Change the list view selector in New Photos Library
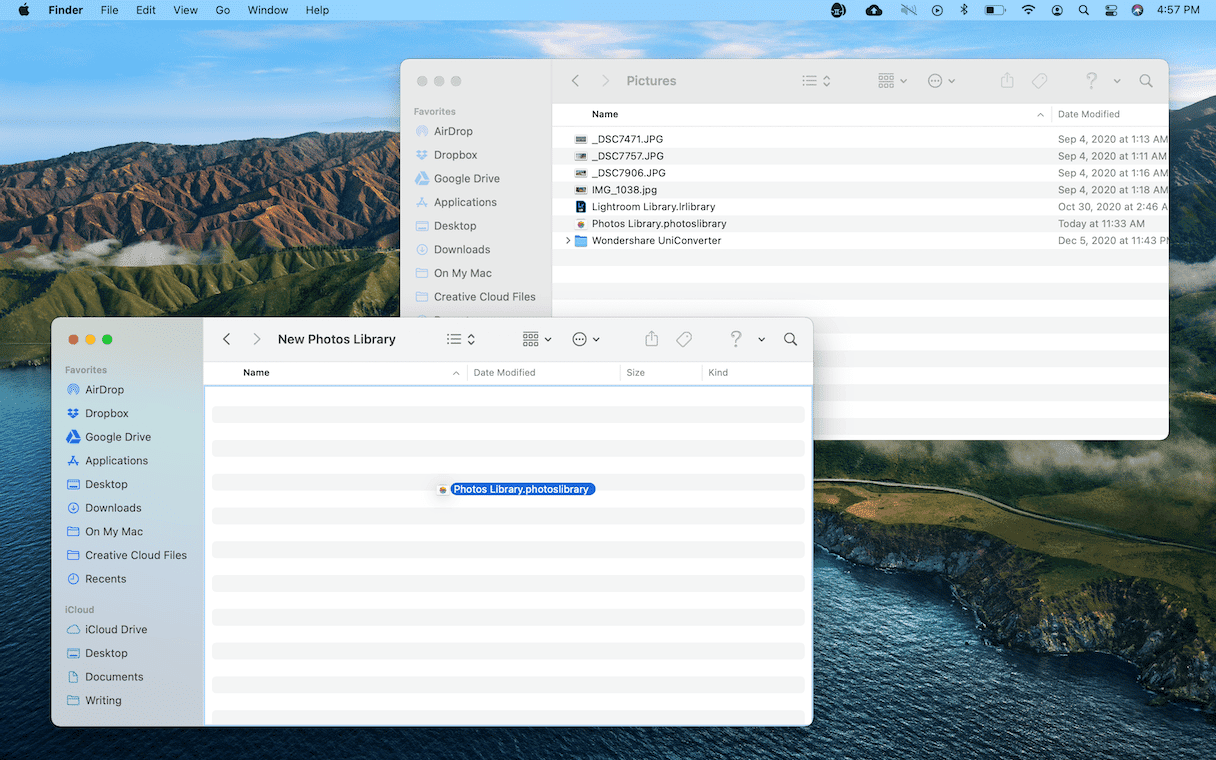The width and height of the screenshot is (1216, 760). coord(460,339)
